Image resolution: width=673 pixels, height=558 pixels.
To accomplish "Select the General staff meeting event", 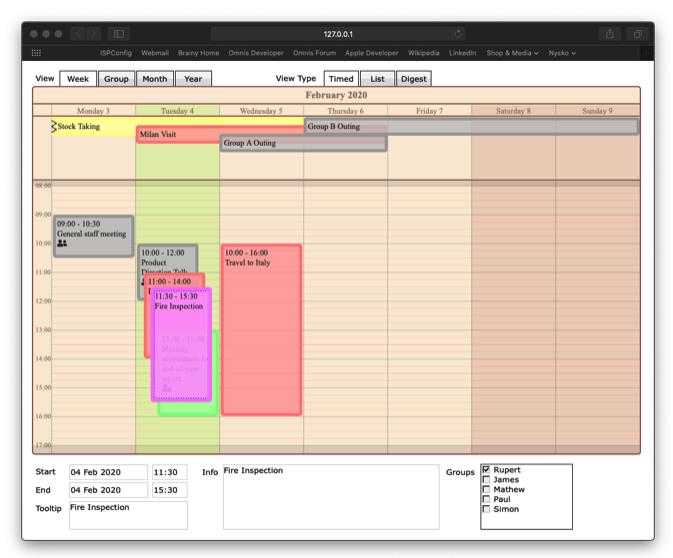I will [x=94, y=236].
